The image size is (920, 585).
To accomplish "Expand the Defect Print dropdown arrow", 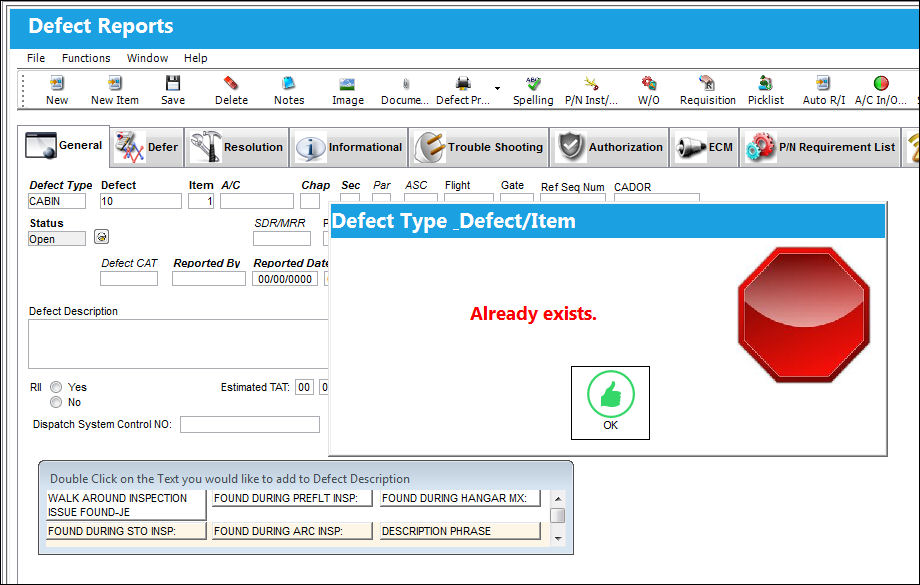I will pos(497,89).
